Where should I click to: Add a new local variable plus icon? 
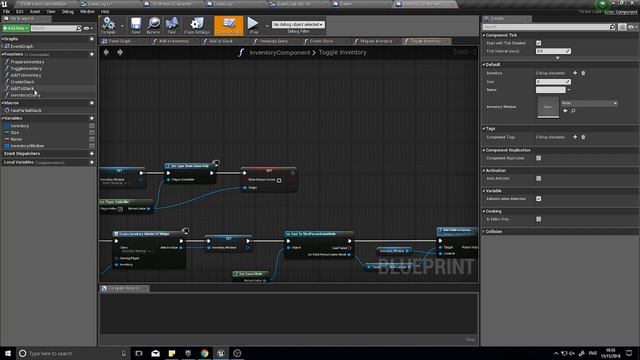point(91,162)
